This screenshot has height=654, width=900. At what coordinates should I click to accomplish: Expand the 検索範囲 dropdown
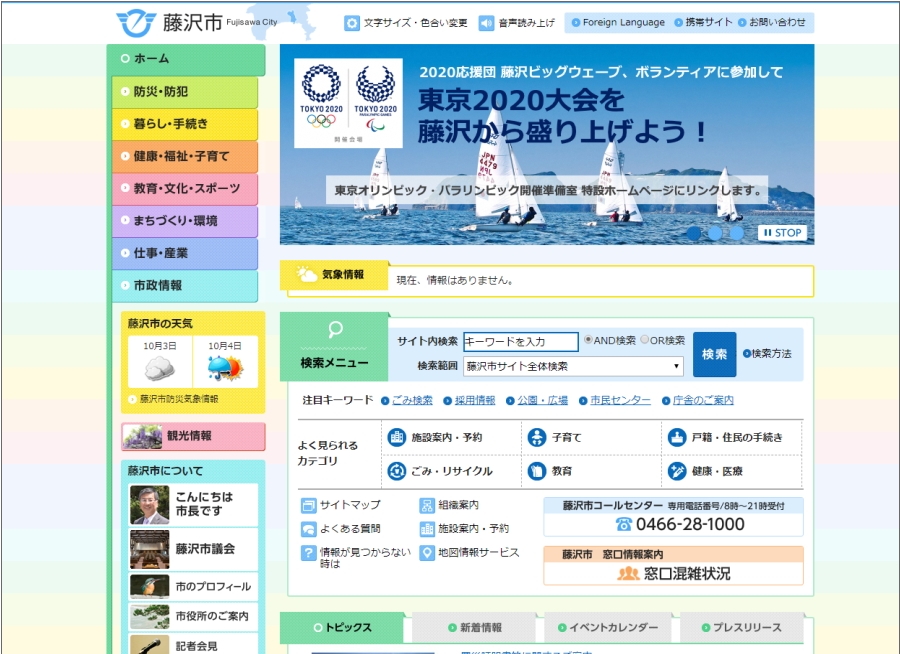click(x=573, y=366)
